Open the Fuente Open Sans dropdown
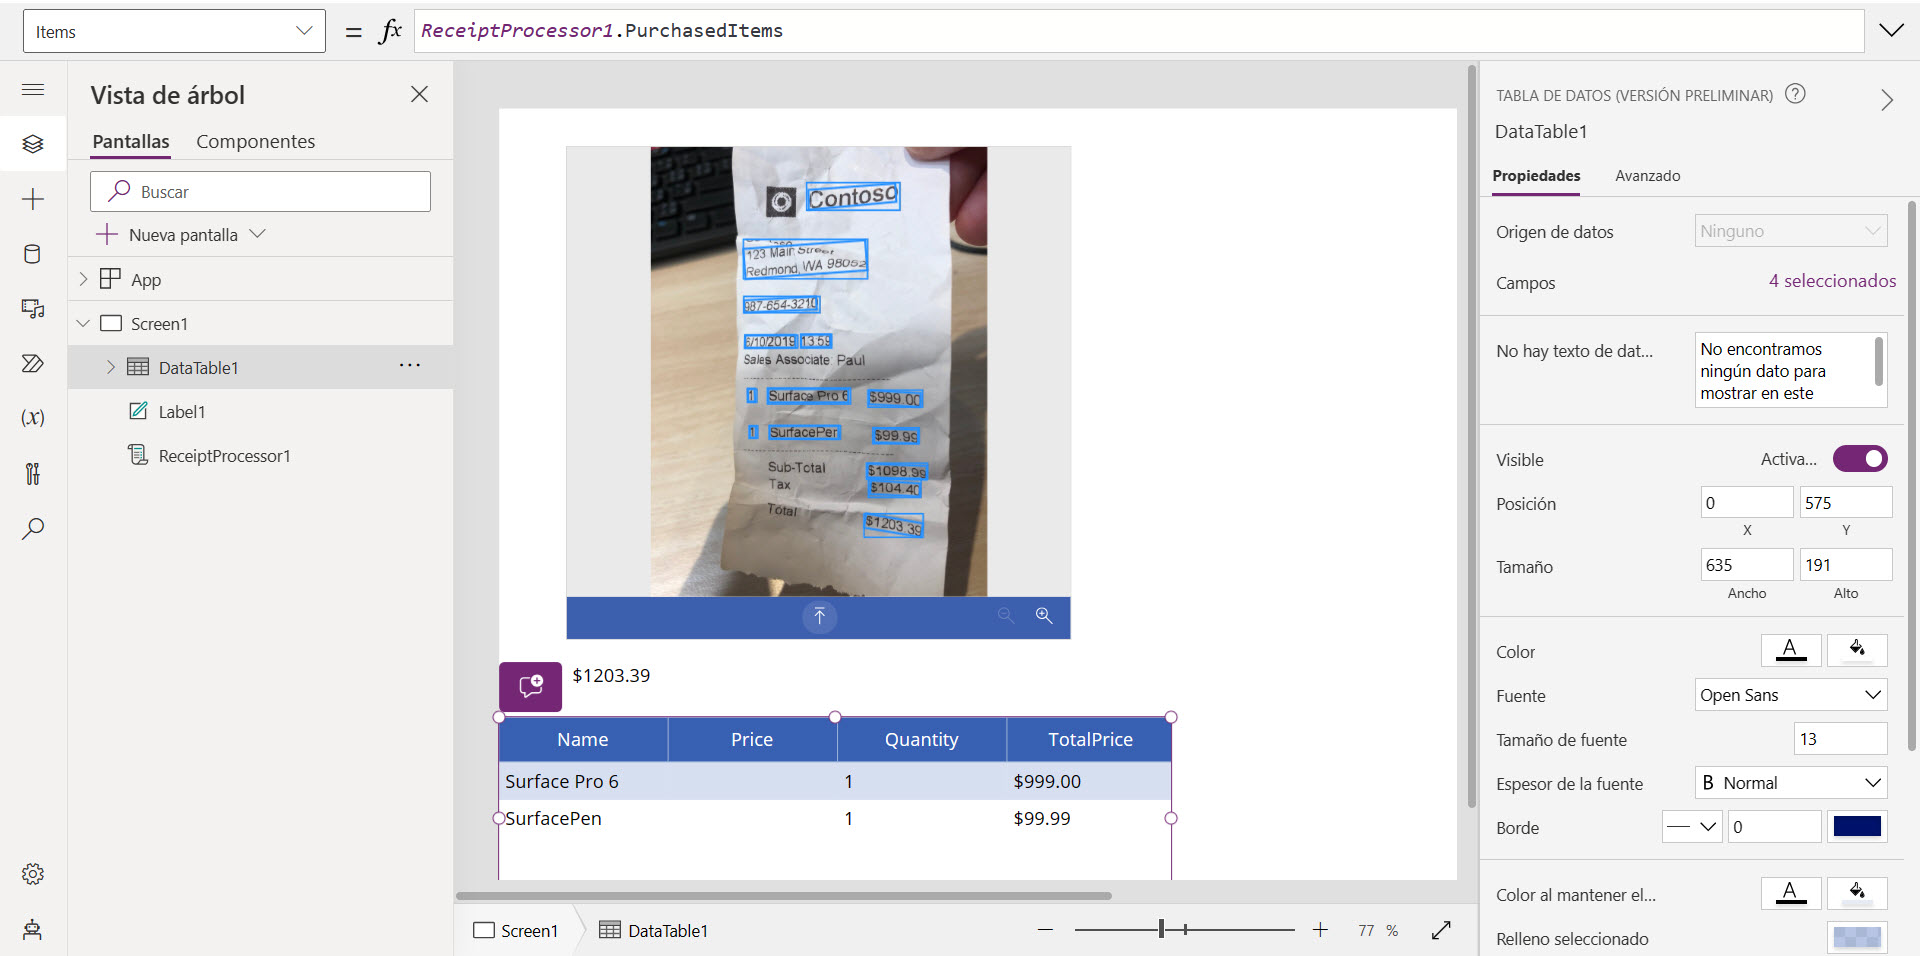 pos(1791,695)
